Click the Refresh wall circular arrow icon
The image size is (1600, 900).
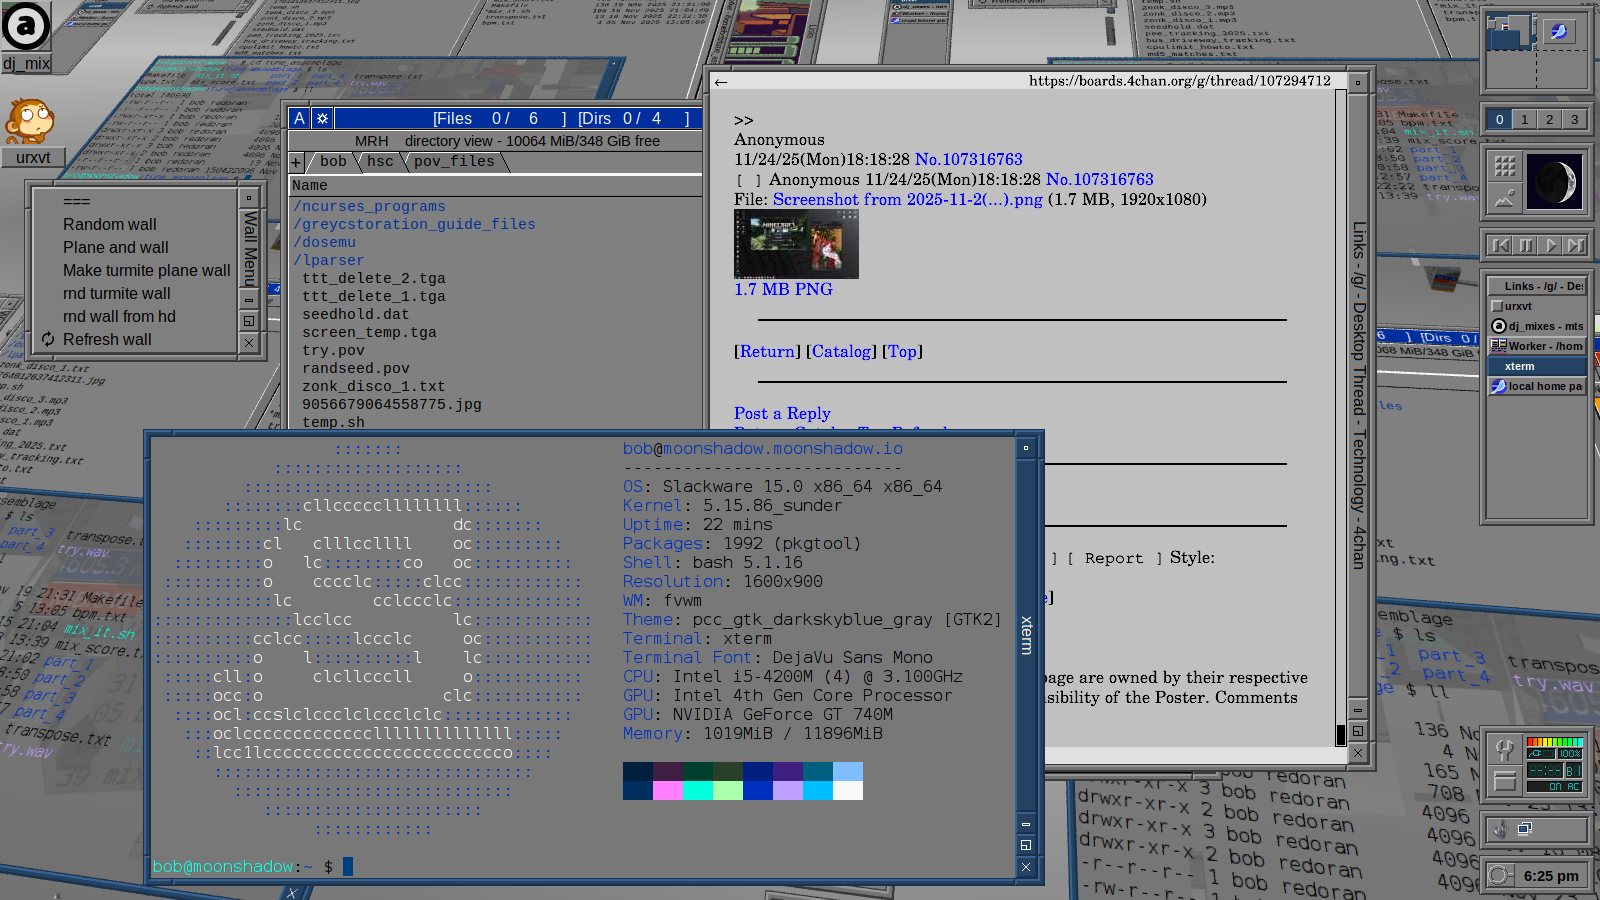(x=48, y=339)
